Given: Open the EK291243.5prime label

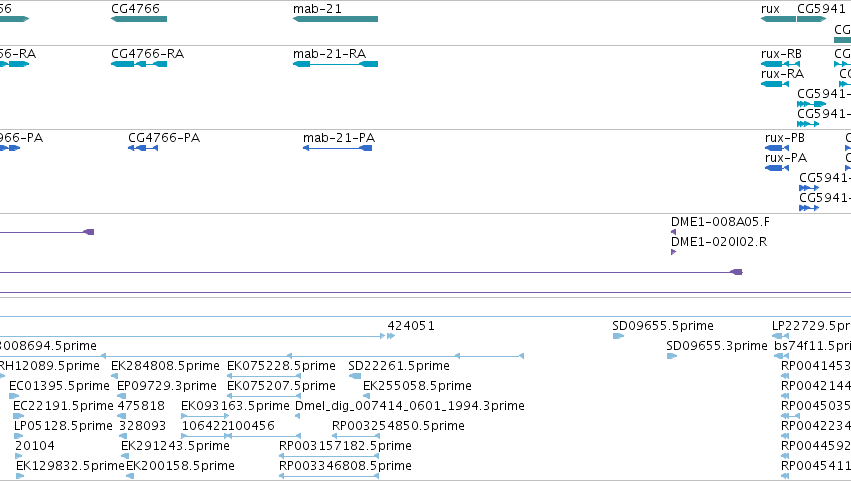Looking at the screenshot, I should (175, 446).
